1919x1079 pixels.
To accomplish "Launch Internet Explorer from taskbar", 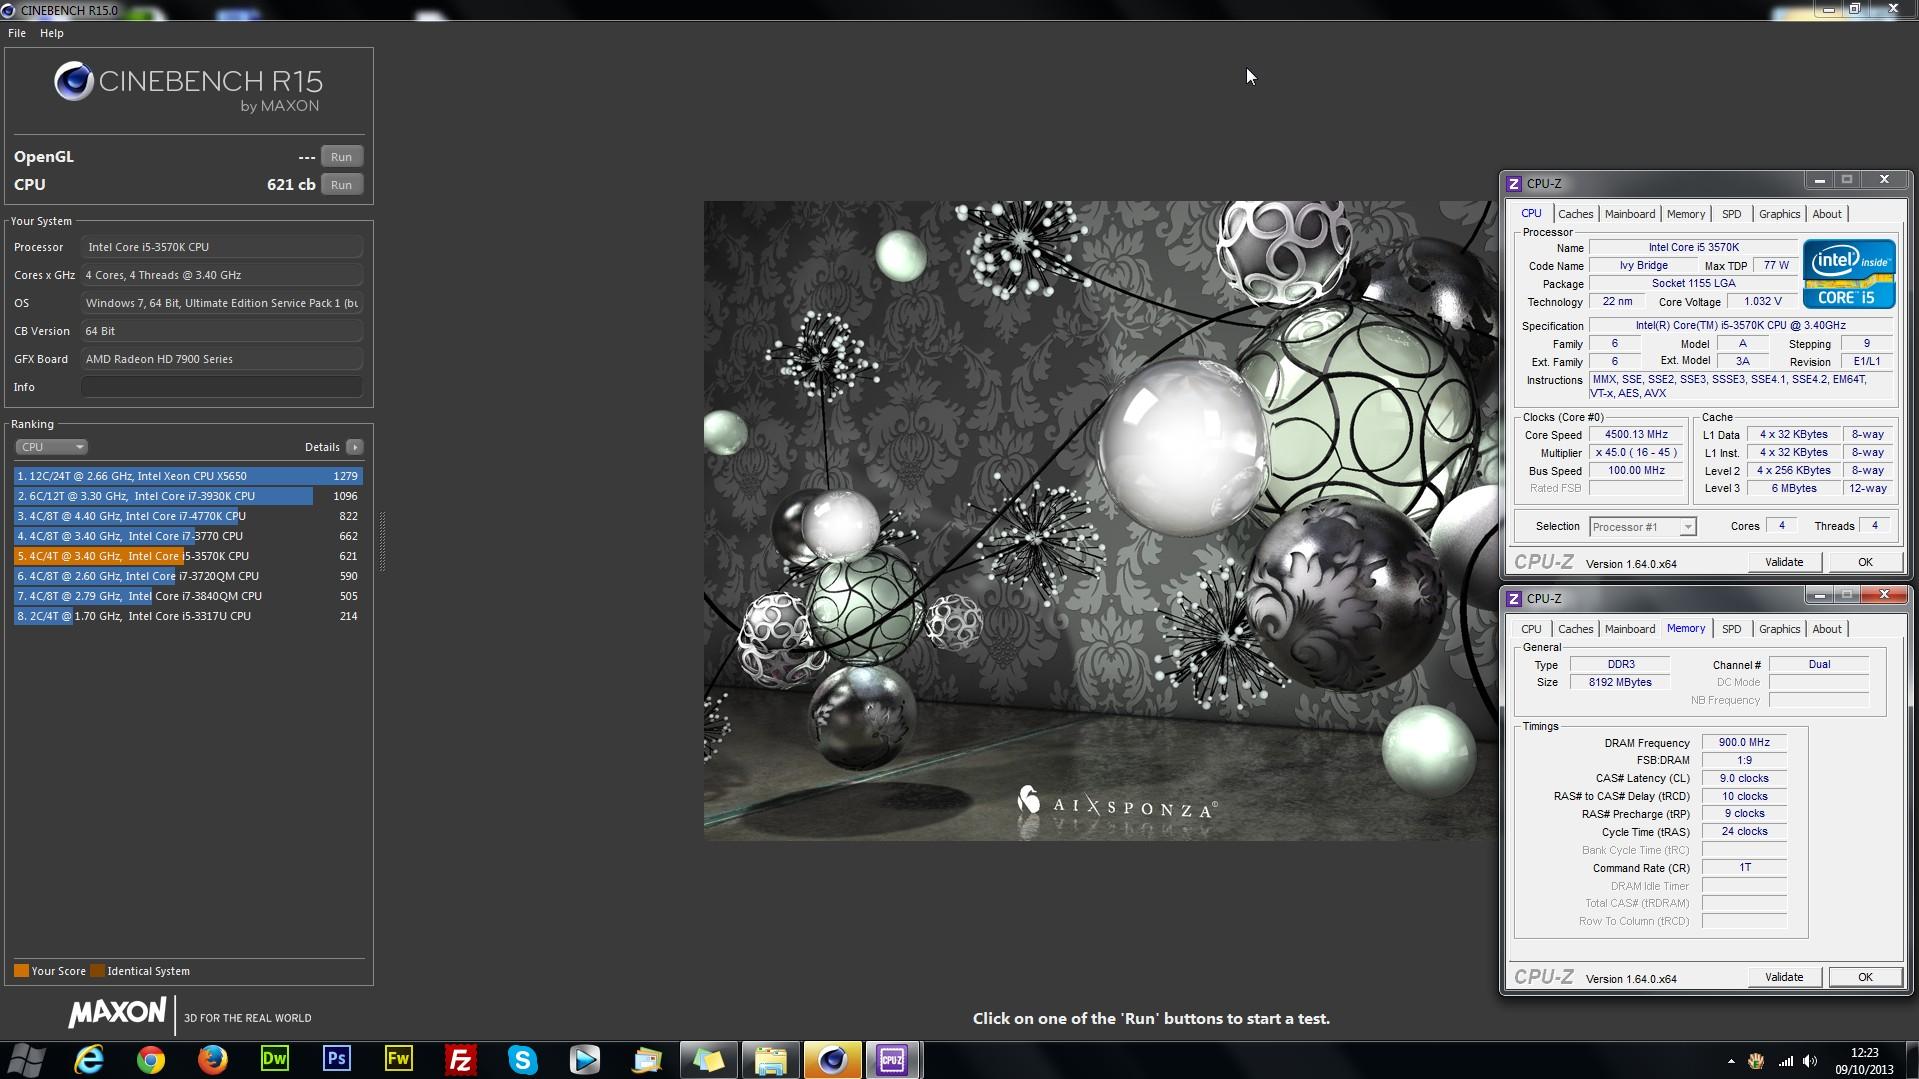I will click(x=89, y=1059).
